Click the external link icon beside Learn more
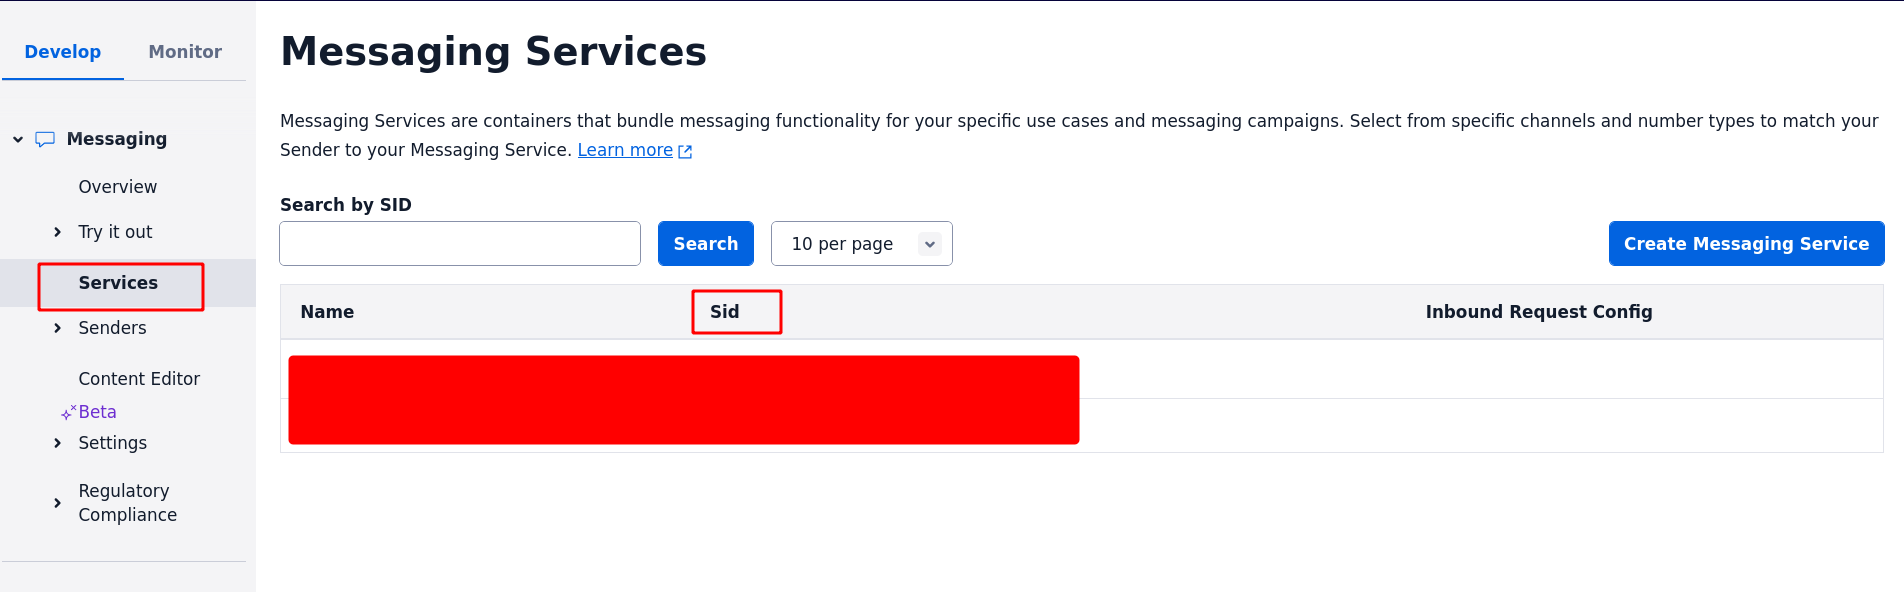1904x592 pixels. click(x=685, y=151)
